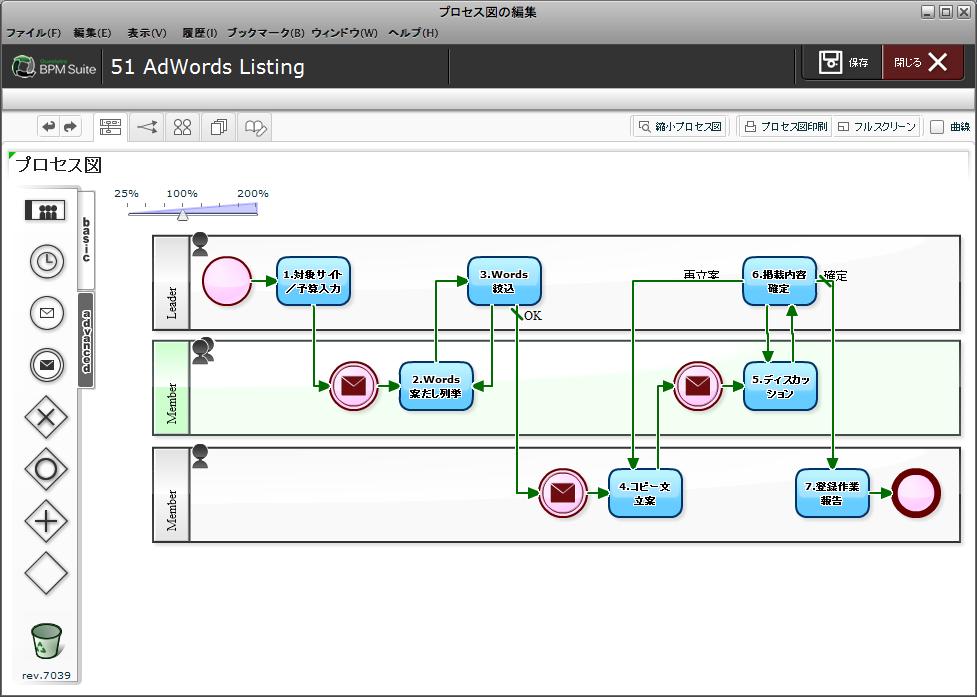Click the undo arrow button
The width and height of the screenshot is (977, 697).
tap(49, 127)
